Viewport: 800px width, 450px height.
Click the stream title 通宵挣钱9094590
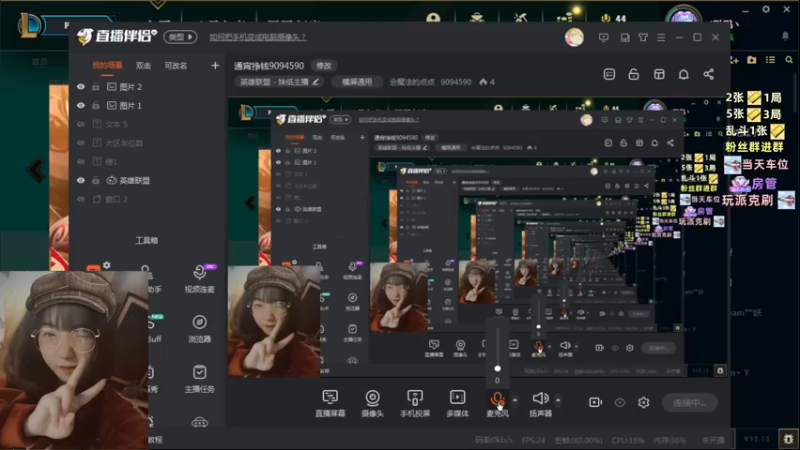pyautogui.click(x=269, y=66)
